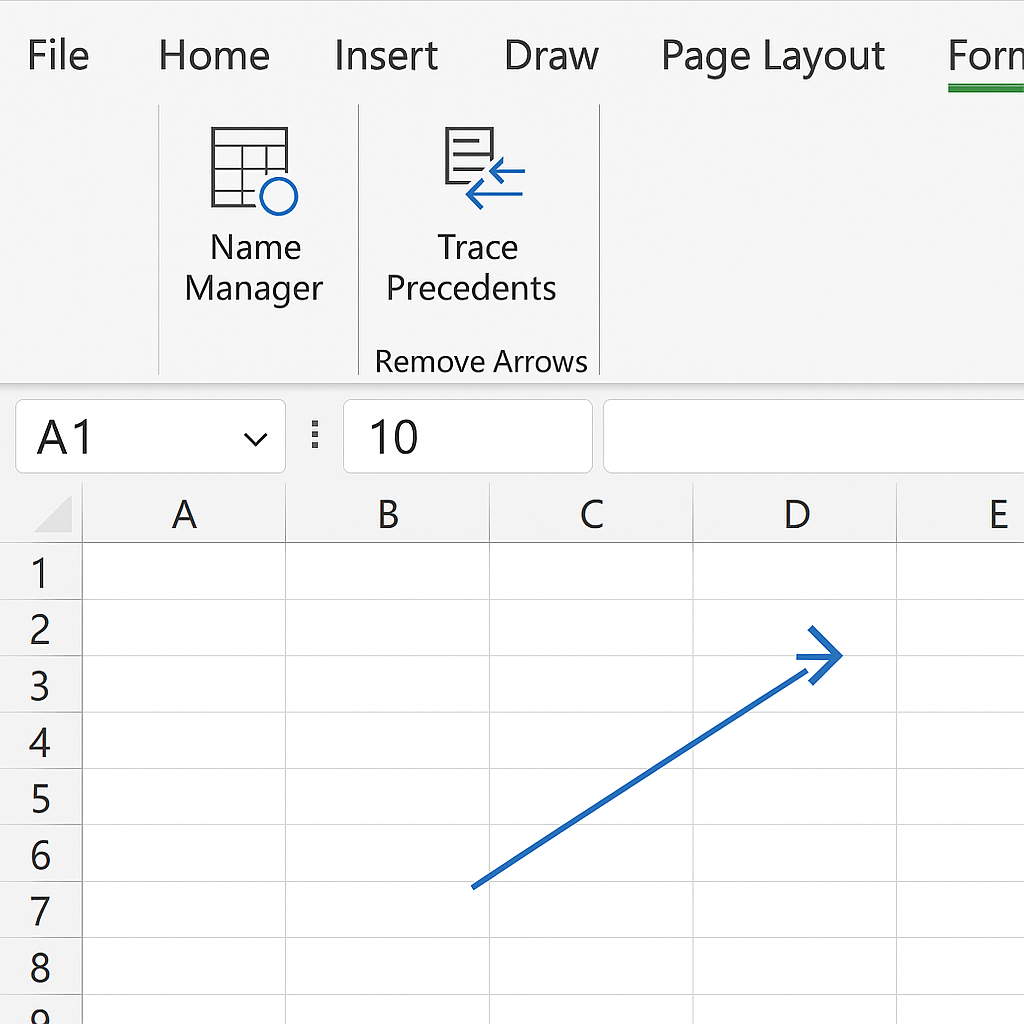This screenshot has width=1024, height=1024.
Task: Select cell B2 in the grid
Action: [387, 628]
